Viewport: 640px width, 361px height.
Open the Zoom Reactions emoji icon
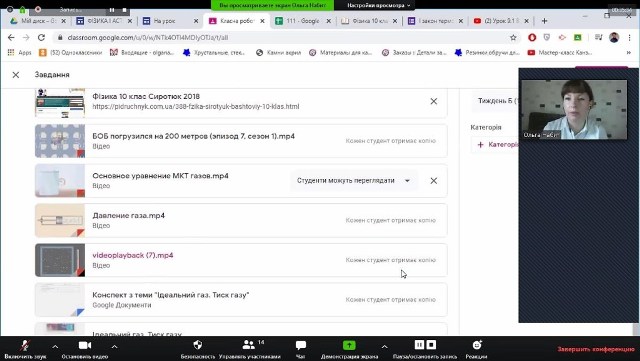point(477,345)
